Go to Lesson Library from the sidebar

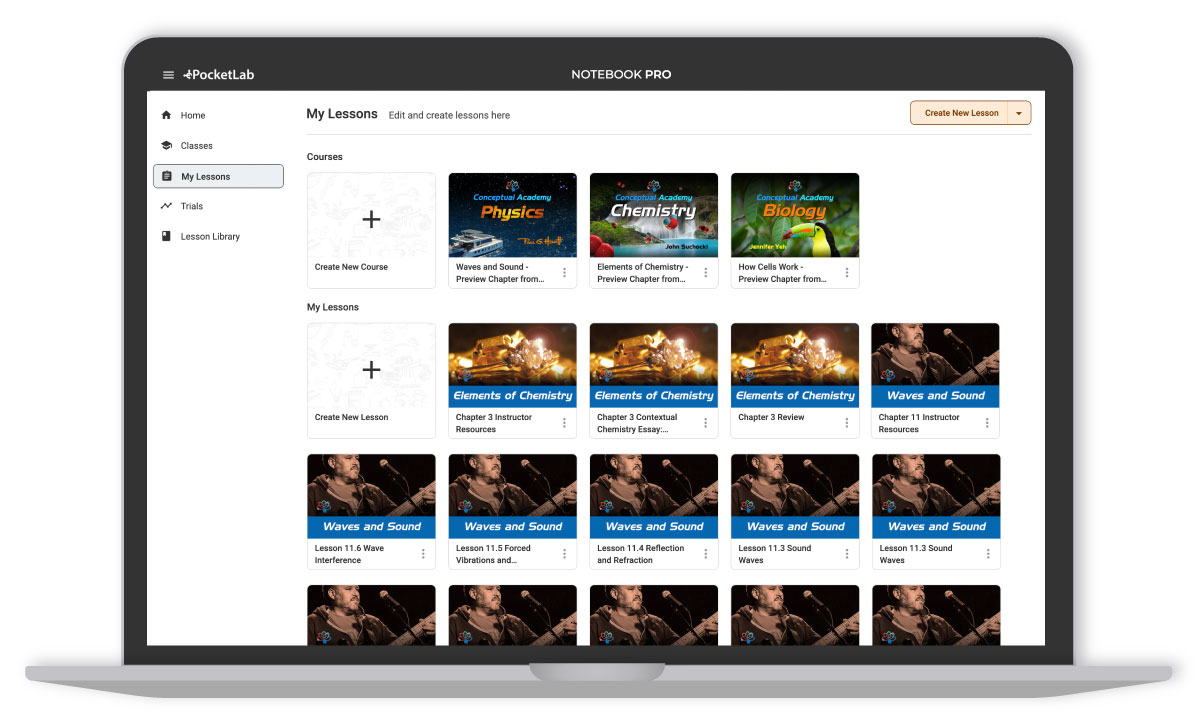pyautogui.click(x=210, y=237)
